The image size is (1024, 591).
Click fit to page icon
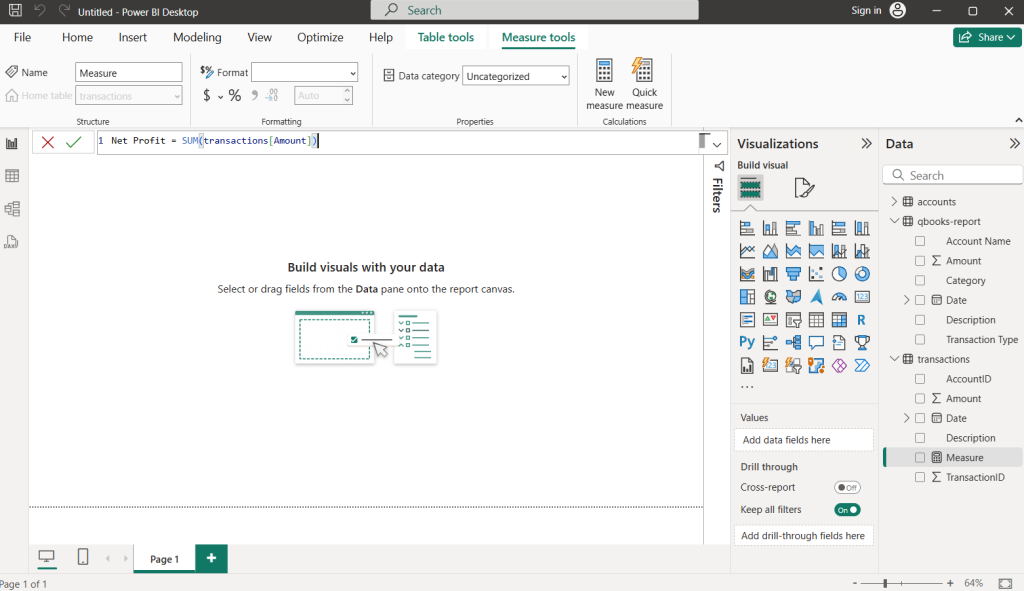coord(1005,583)
